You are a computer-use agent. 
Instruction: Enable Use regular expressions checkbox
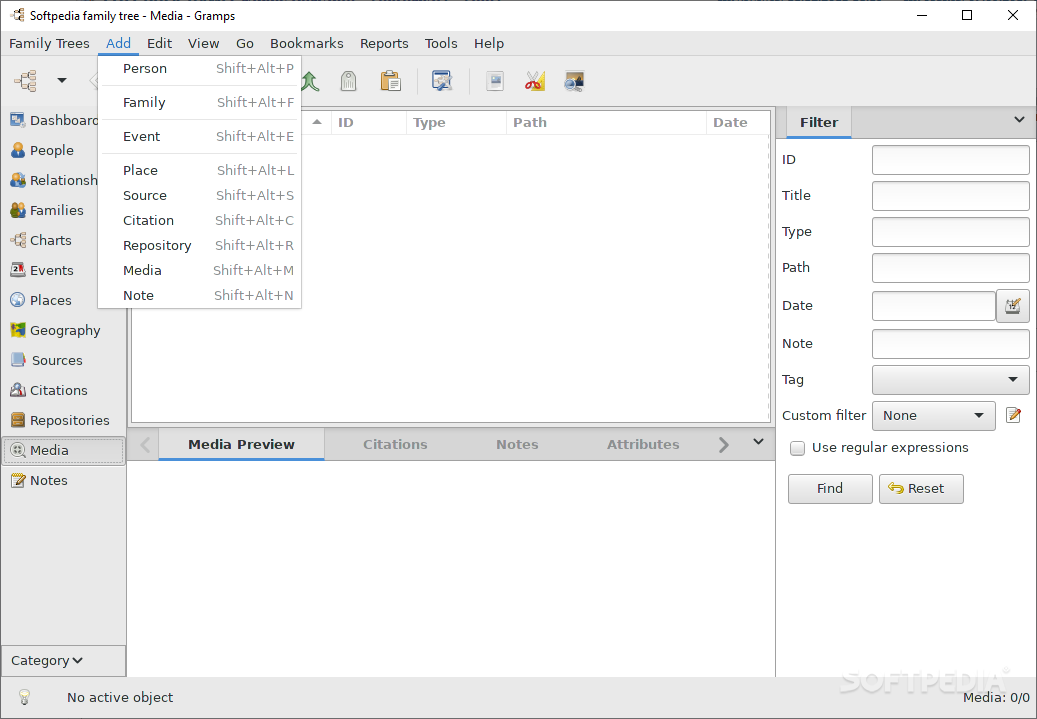pyautogui.click(x=798, y=448)
